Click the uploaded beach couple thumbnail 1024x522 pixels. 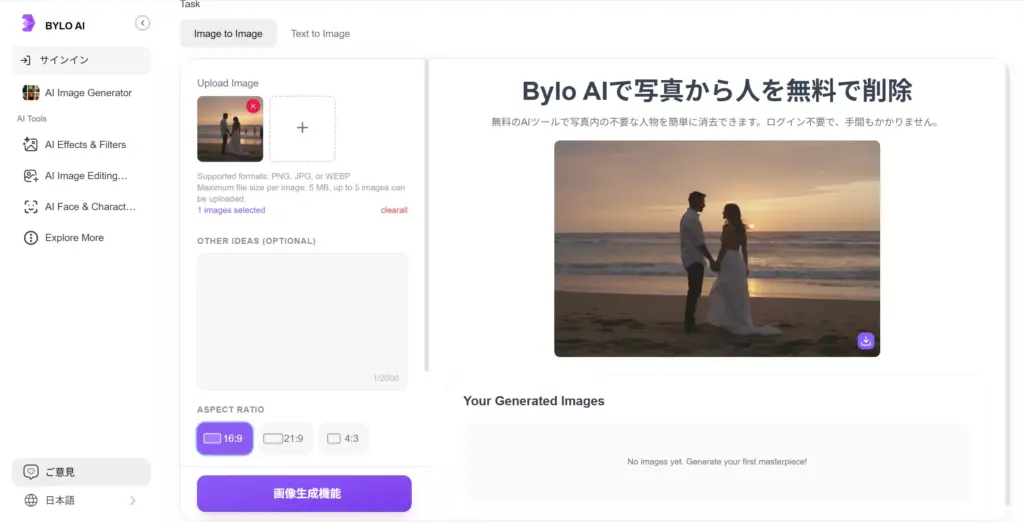click(230, 129)
